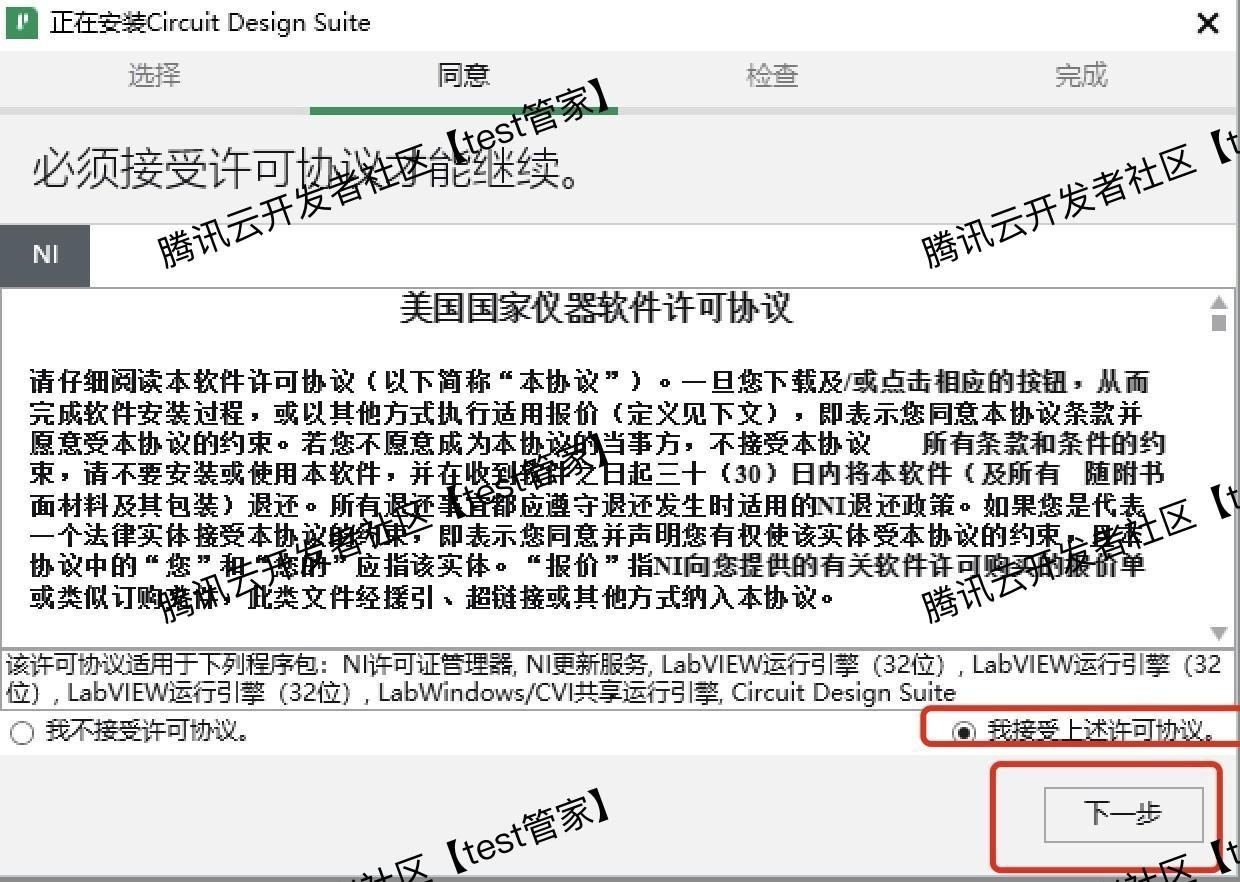1240x882 pixels.
Task: Click the 该许可协议适用于下列程序包 package list text
Action: click(613, 678)
